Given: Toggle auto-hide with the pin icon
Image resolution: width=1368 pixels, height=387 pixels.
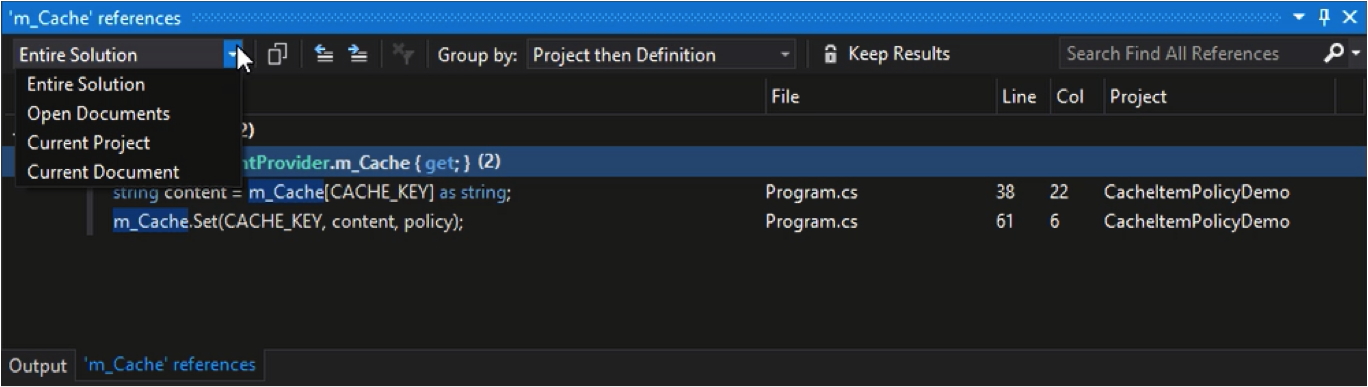Looking at the screenshot, I should point(1325,17).
